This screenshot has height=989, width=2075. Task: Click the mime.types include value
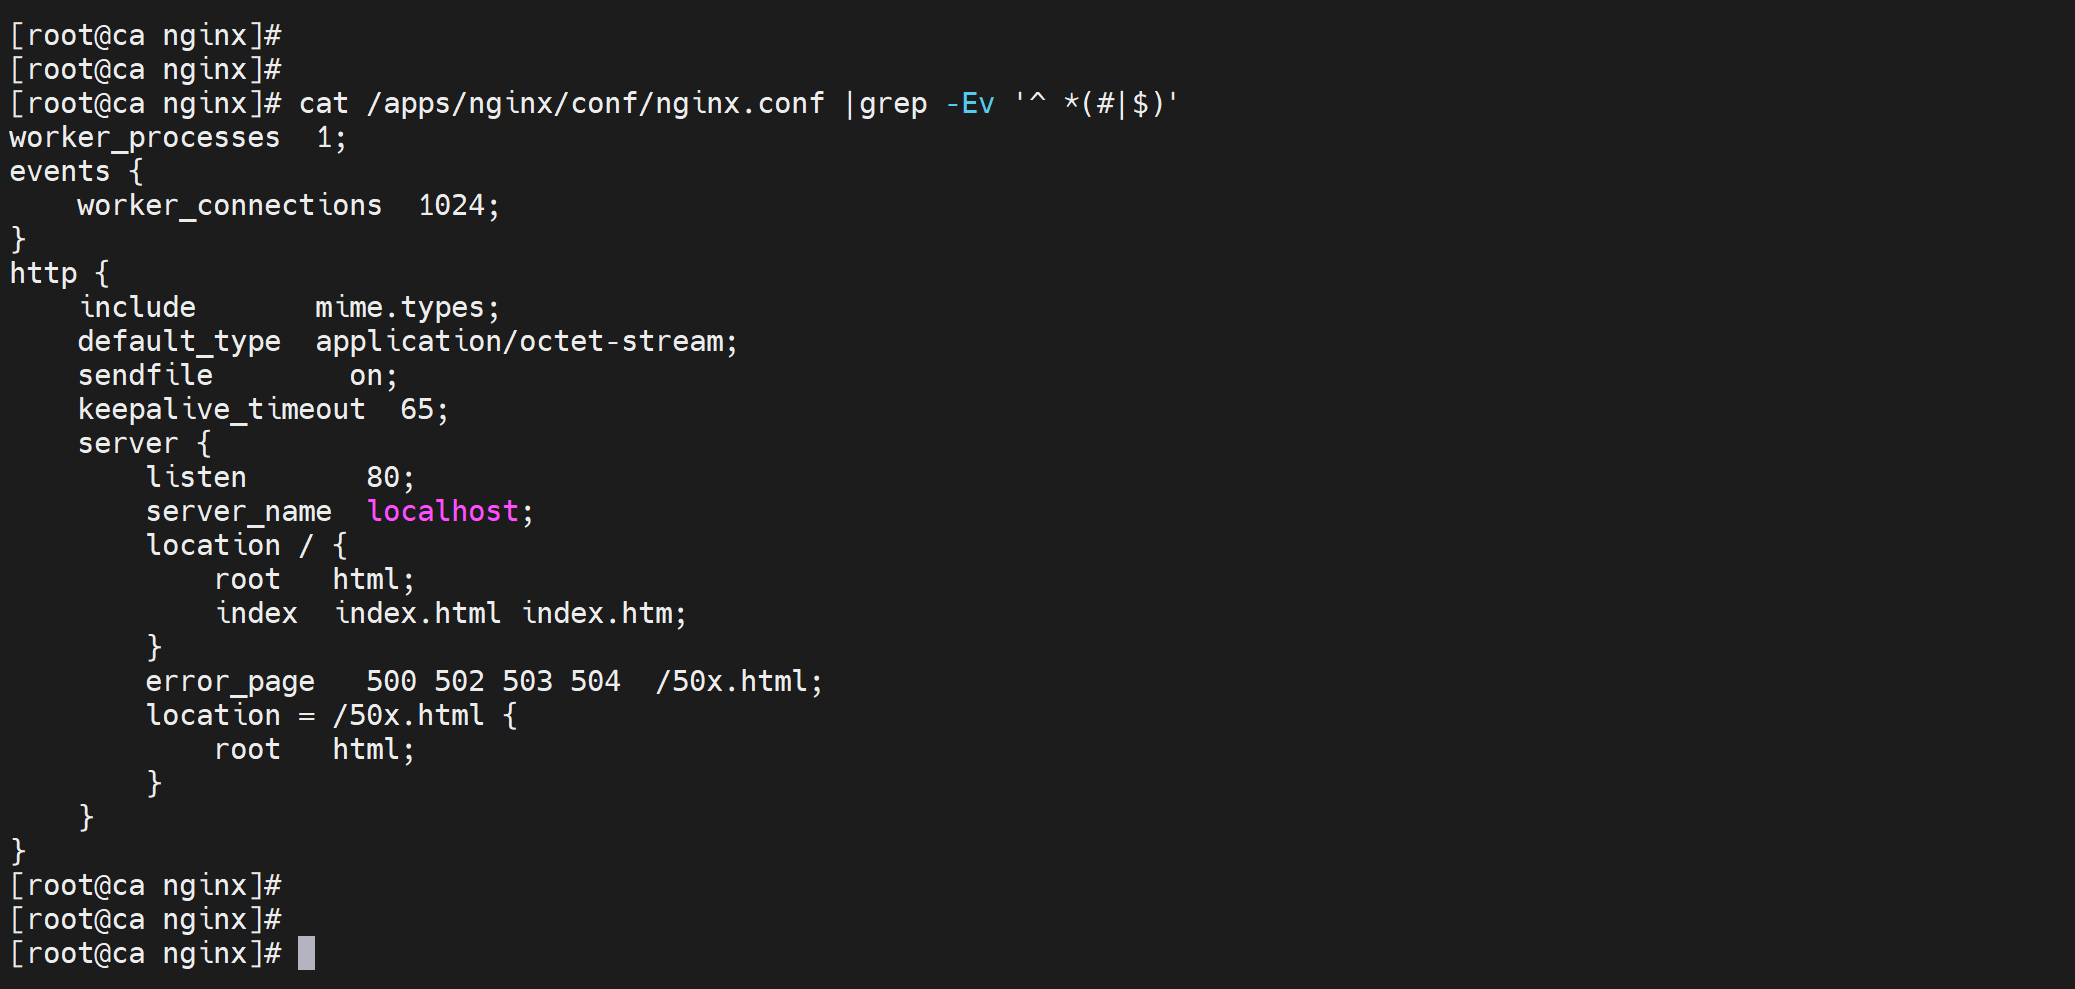(x=400, y=307)
